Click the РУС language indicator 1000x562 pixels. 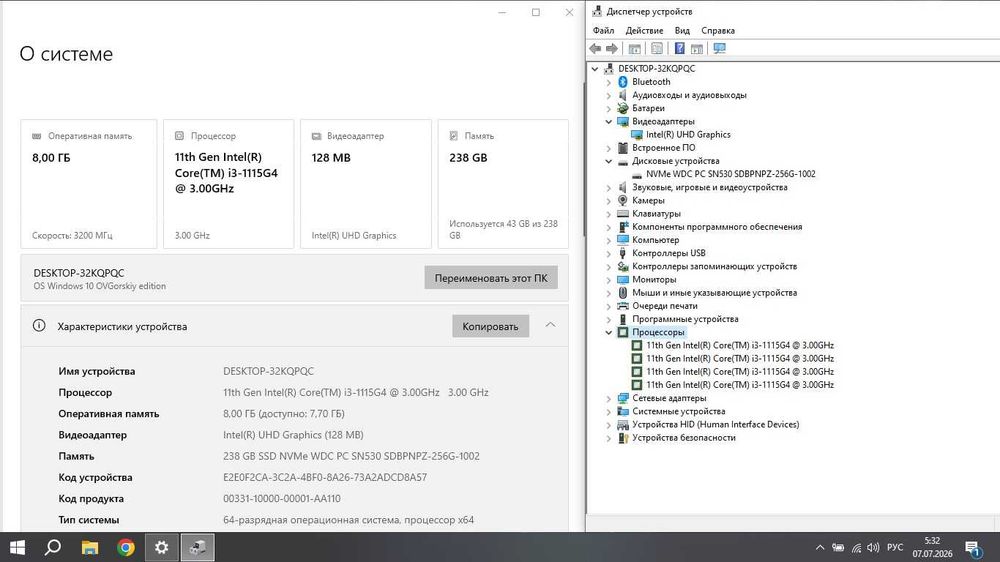[895, 547]
